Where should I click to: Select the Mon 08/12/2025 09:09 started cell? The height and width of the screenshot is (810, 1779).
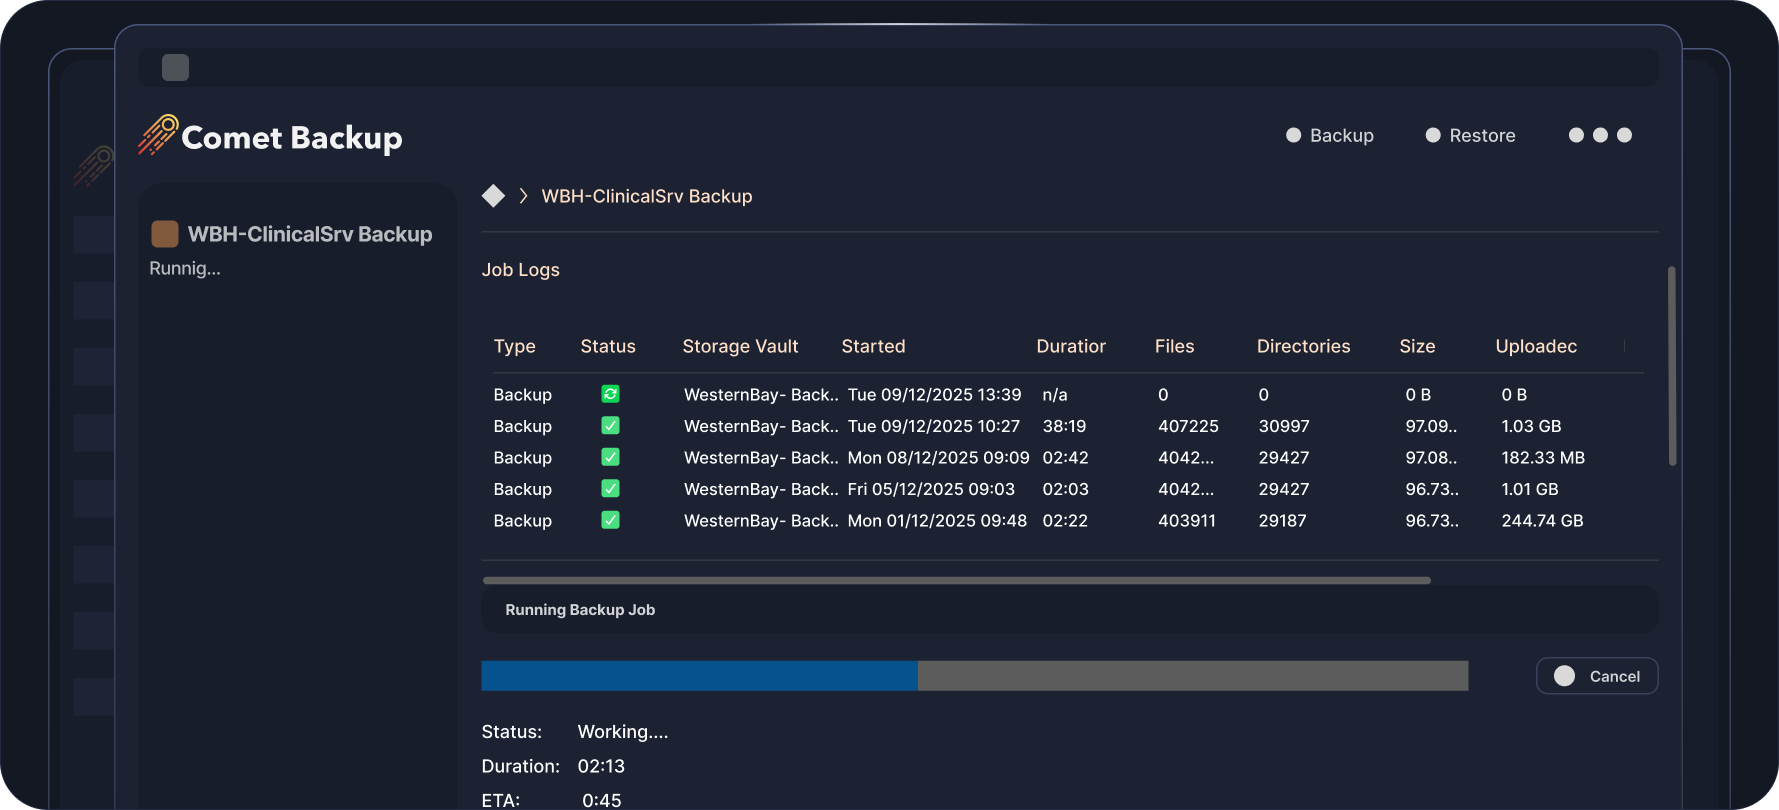coord(938,458)
